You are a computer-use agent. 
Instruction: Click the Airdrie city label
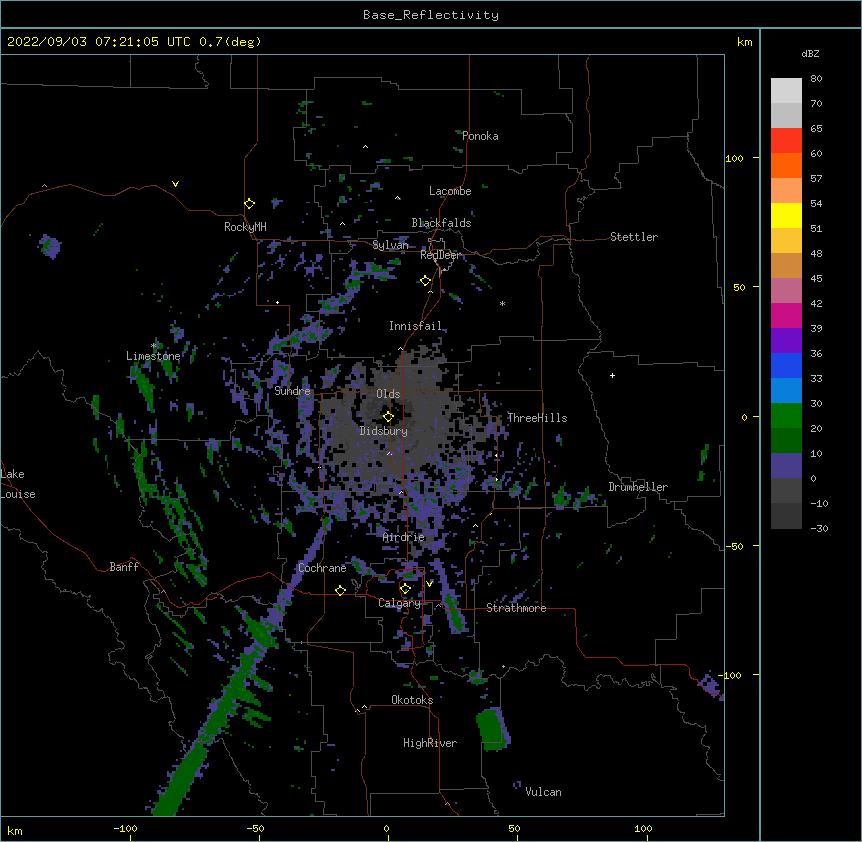pyautogui.click(x=404, y=537)
